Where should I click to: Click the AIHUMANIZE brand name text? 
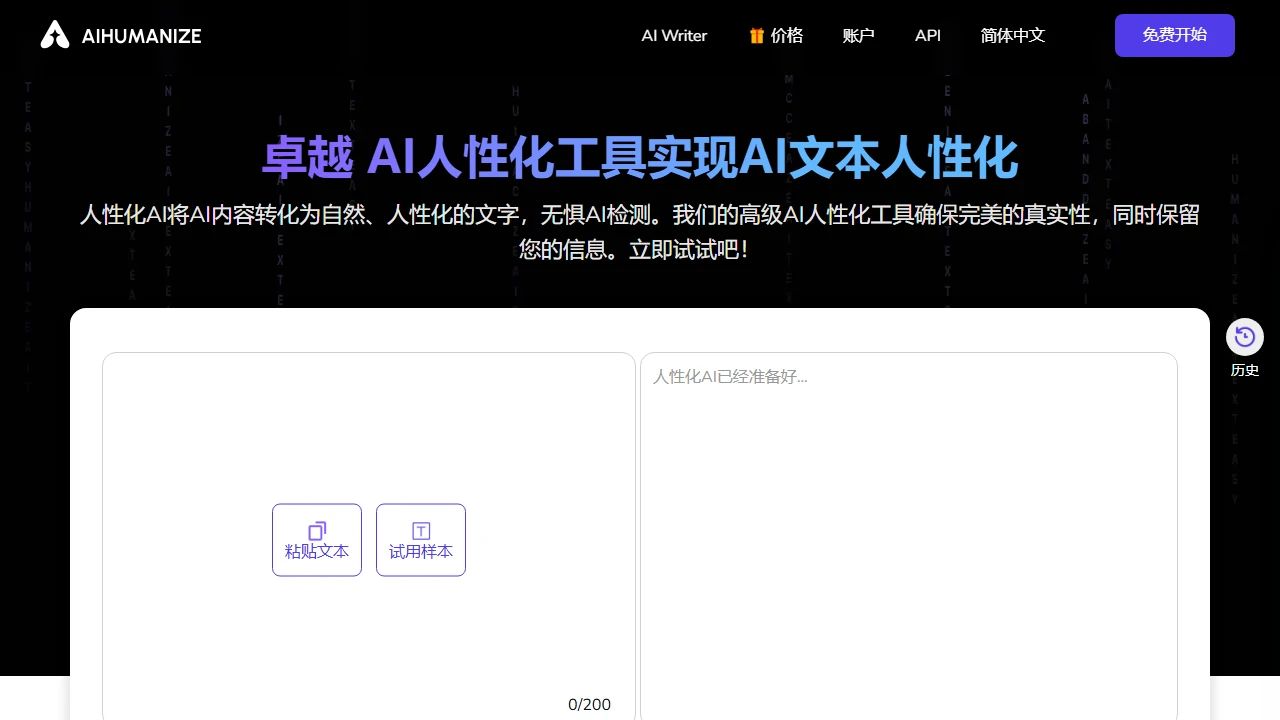[141, 36]
